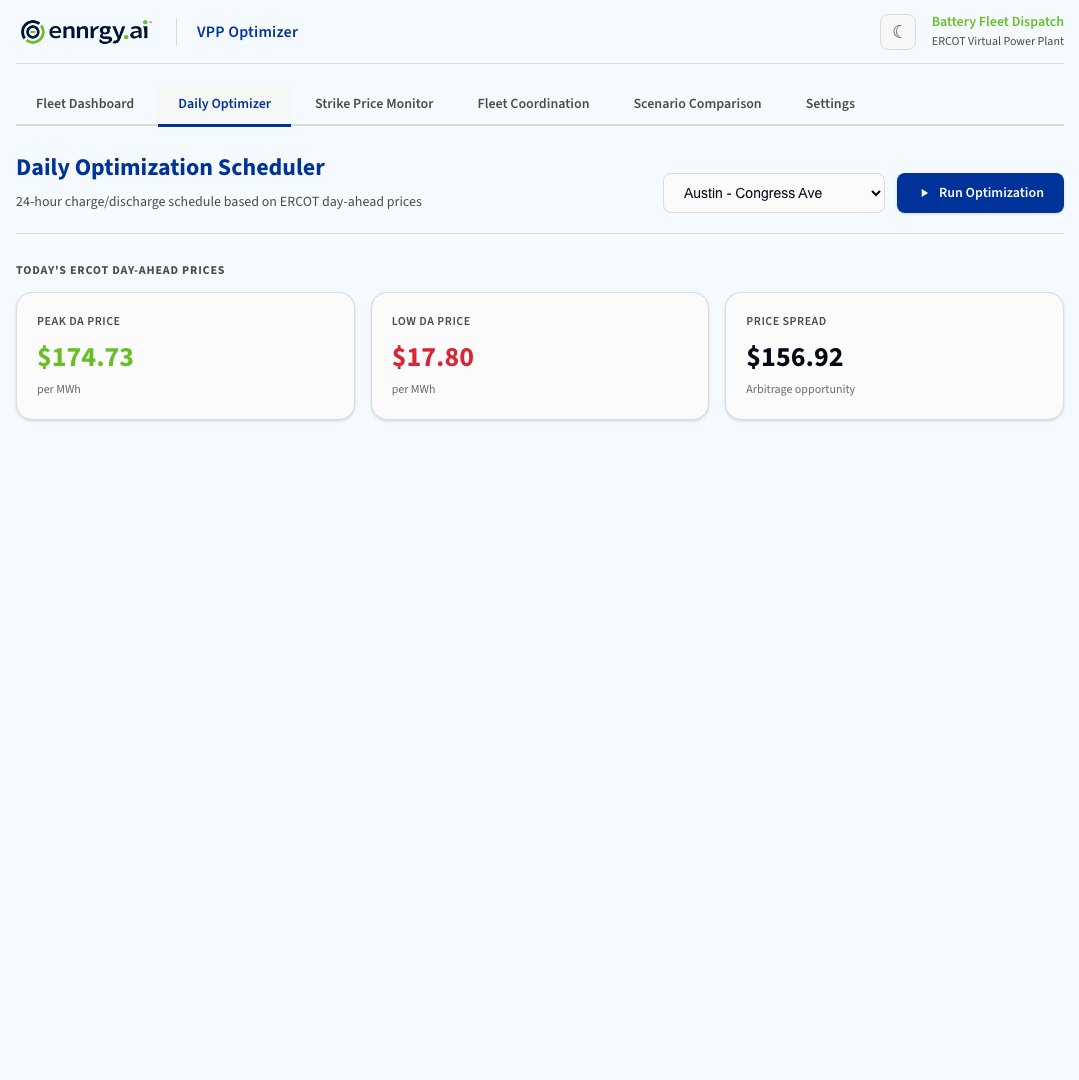The height and width of the screenshot is (1080, 1079).
Task: Toggle dark mode with the moon icon
Action: click(x=897, y=31)
